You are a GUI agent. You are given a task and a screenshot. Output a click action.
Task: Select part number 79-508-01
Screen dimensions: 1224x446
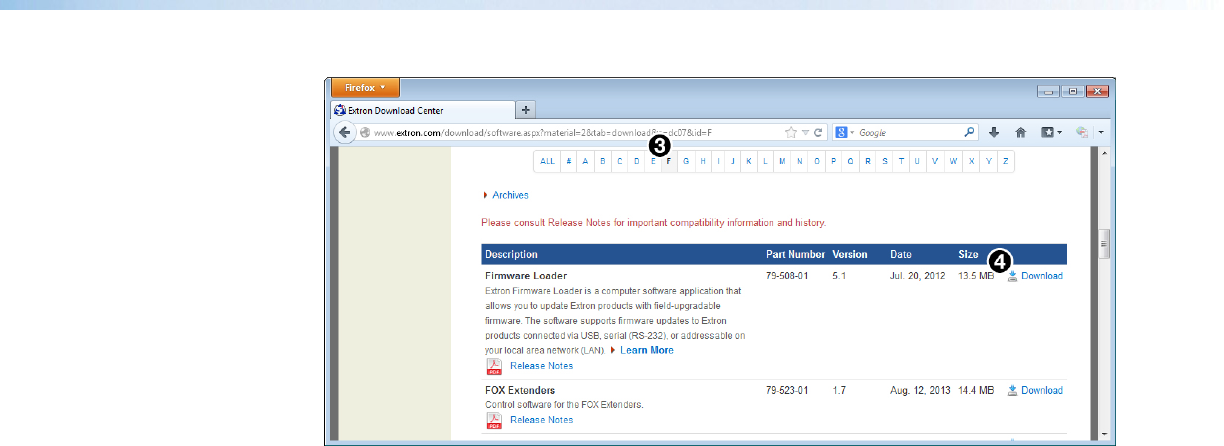pos(789,276)
